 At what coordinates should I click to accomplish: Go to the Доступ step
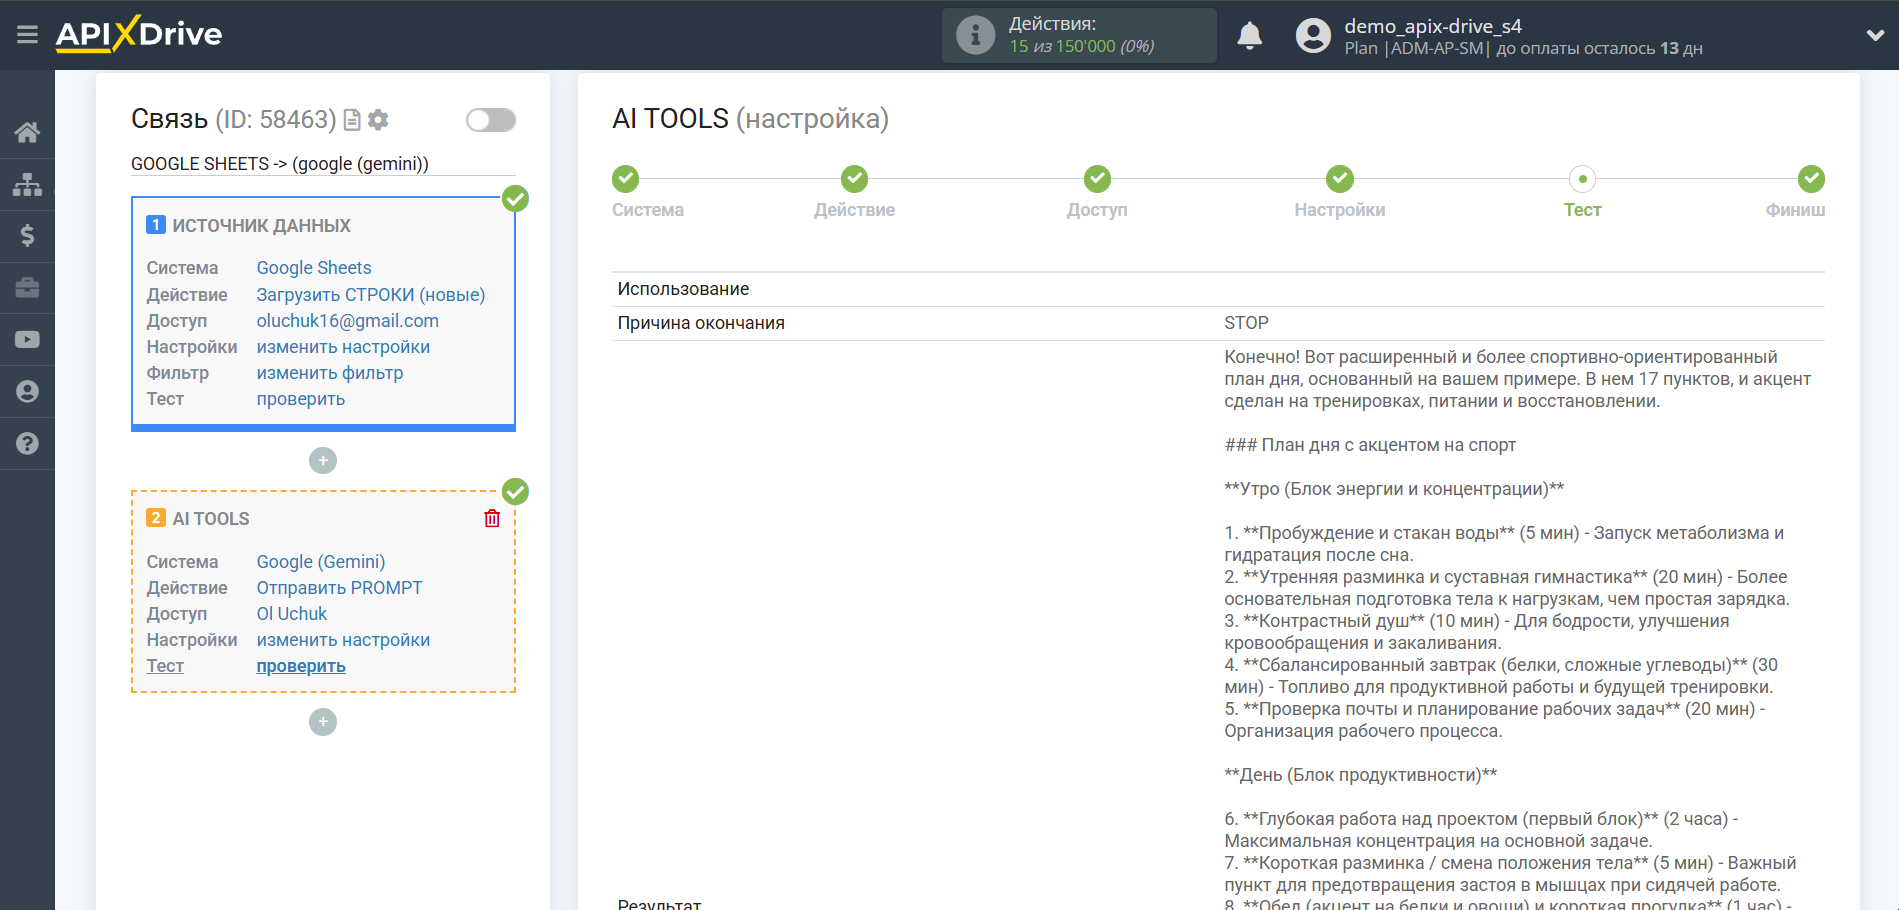(x=1097, y=179)
